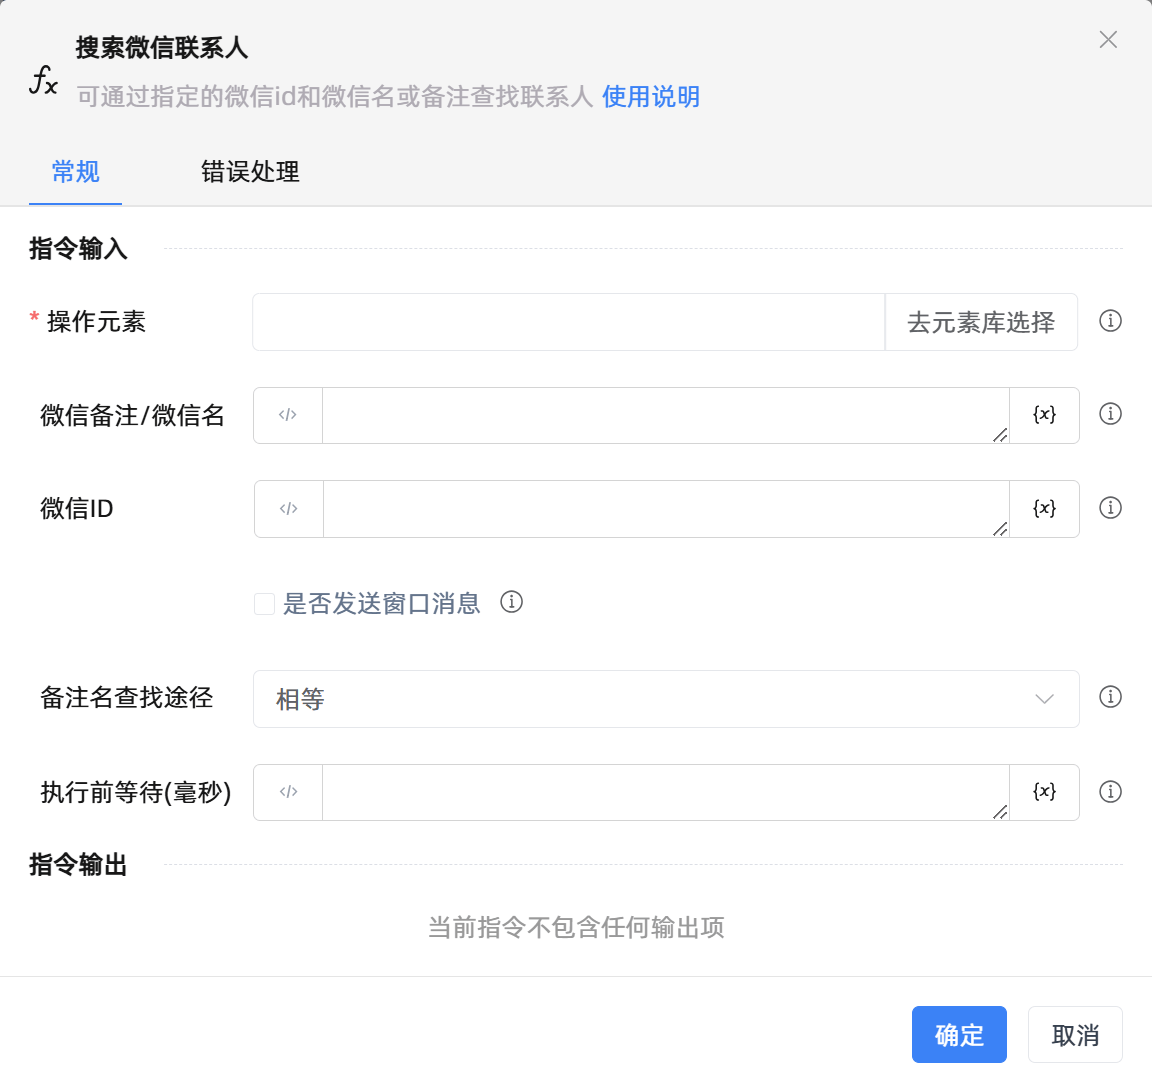Toggle expression mode for 微信ID field
This screenshot has width=1152, height=1092.
[289, 509]
